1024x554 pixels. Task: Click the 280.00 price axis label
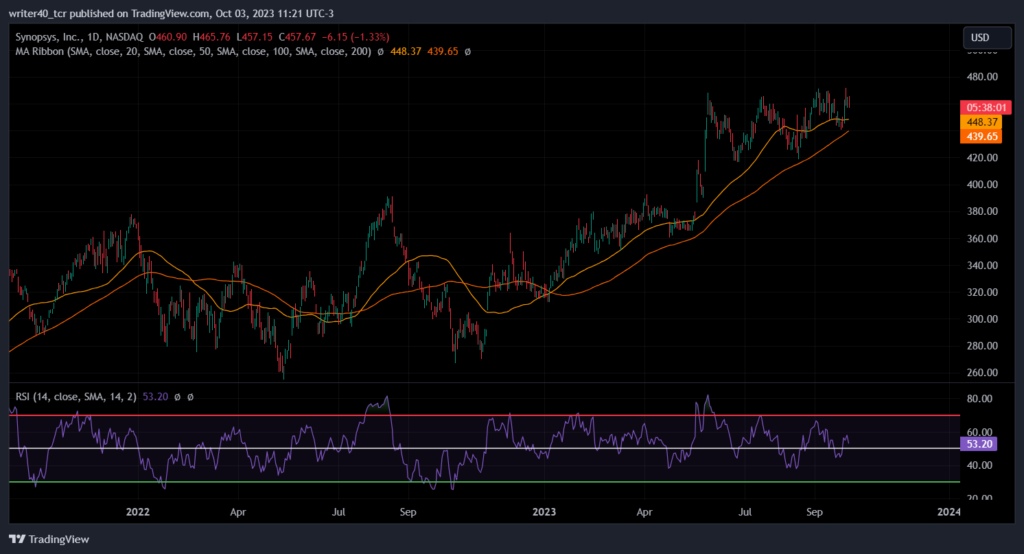pyautogui.click(x=982, y=346)
